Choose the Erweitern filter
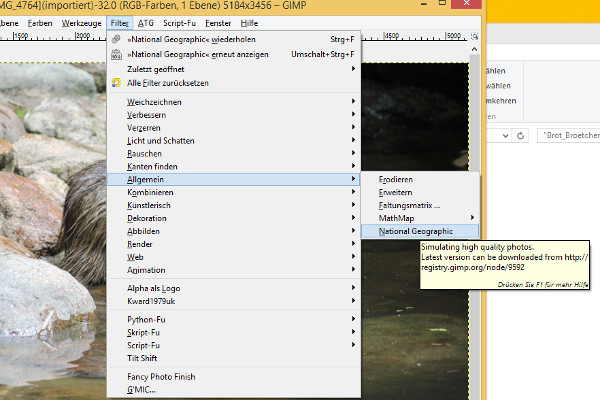Image resolution: width=600 pixels, height=400 pixels. click(x=395, y=192)
